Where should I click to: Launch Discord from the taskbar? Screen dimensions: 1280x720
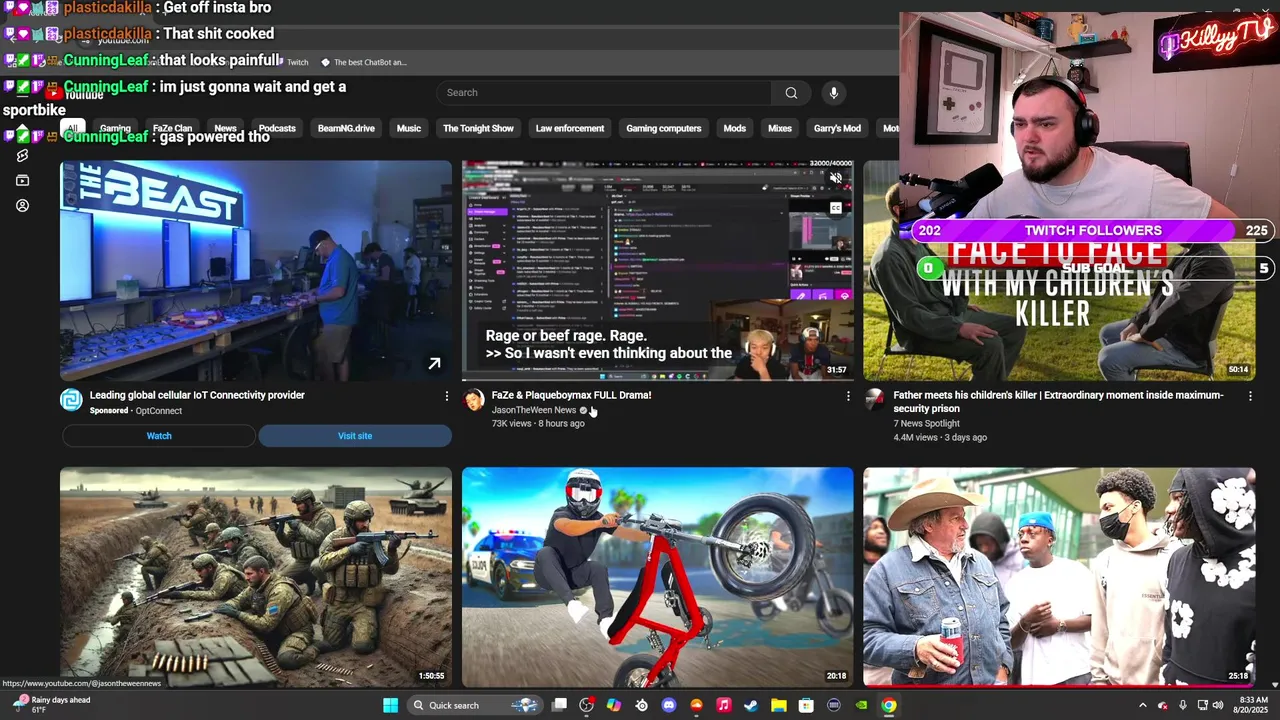(669, 705)
